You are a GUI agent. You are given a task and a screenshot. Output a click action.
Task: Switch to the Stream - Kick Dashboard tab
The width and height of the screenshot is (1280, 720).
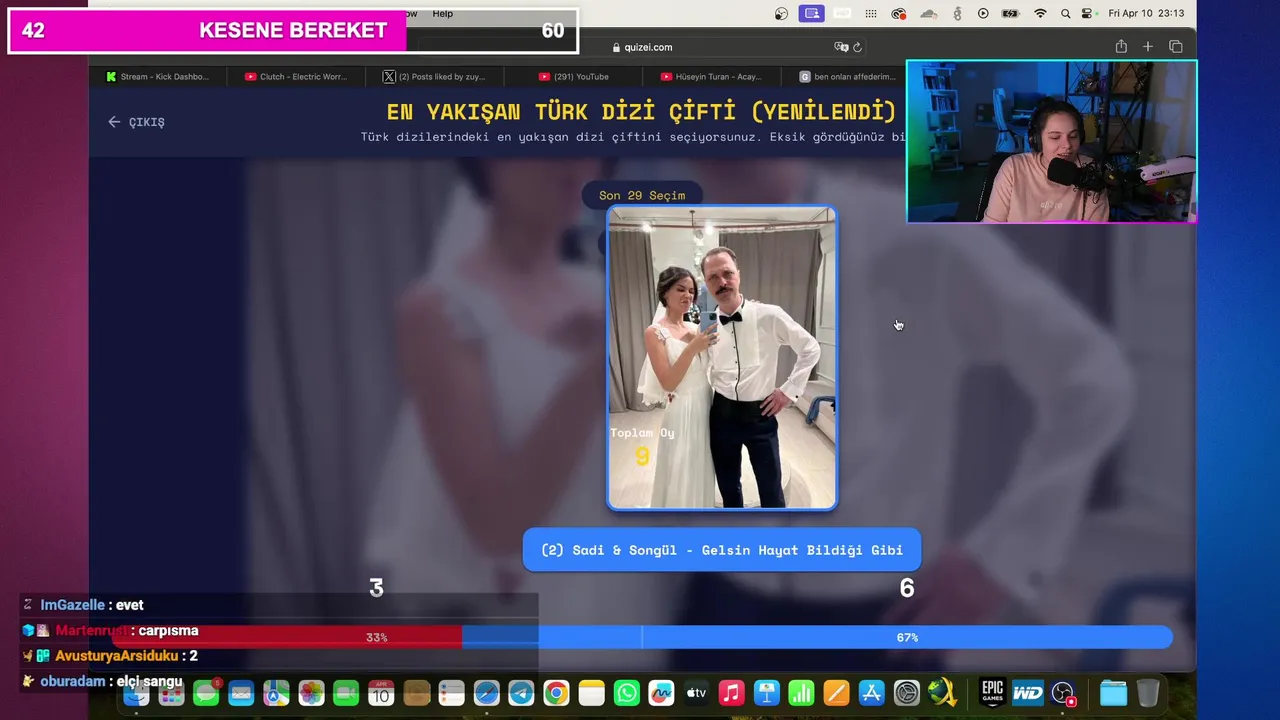158,76
